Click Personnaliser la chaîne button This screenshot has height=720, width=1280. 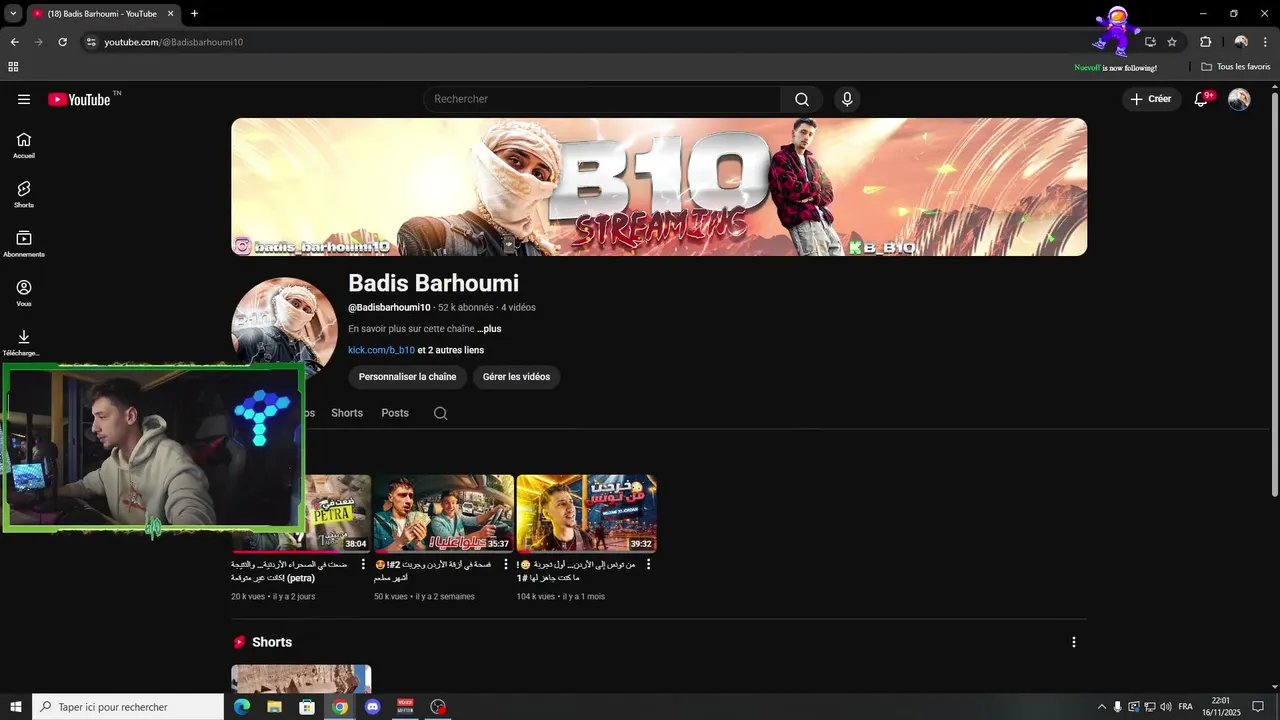407,377
